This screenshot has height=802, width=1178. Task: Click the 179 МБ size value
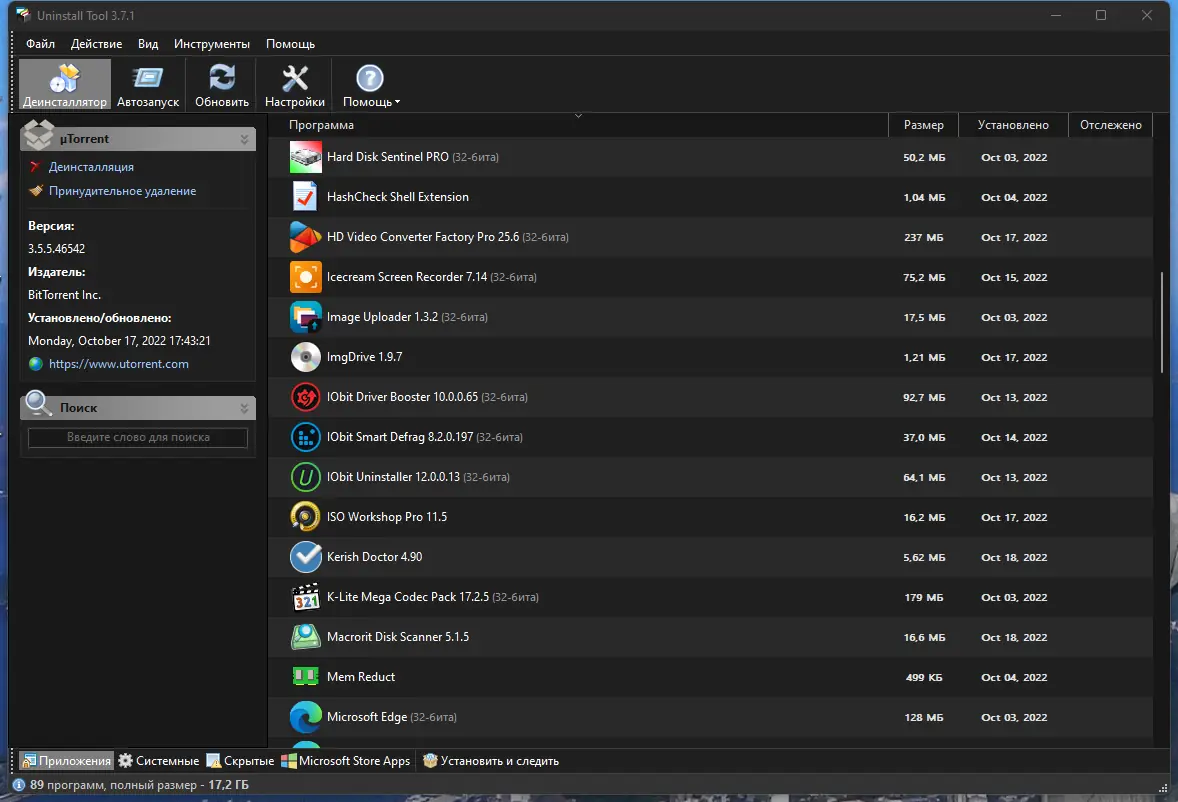coord(923,598)
